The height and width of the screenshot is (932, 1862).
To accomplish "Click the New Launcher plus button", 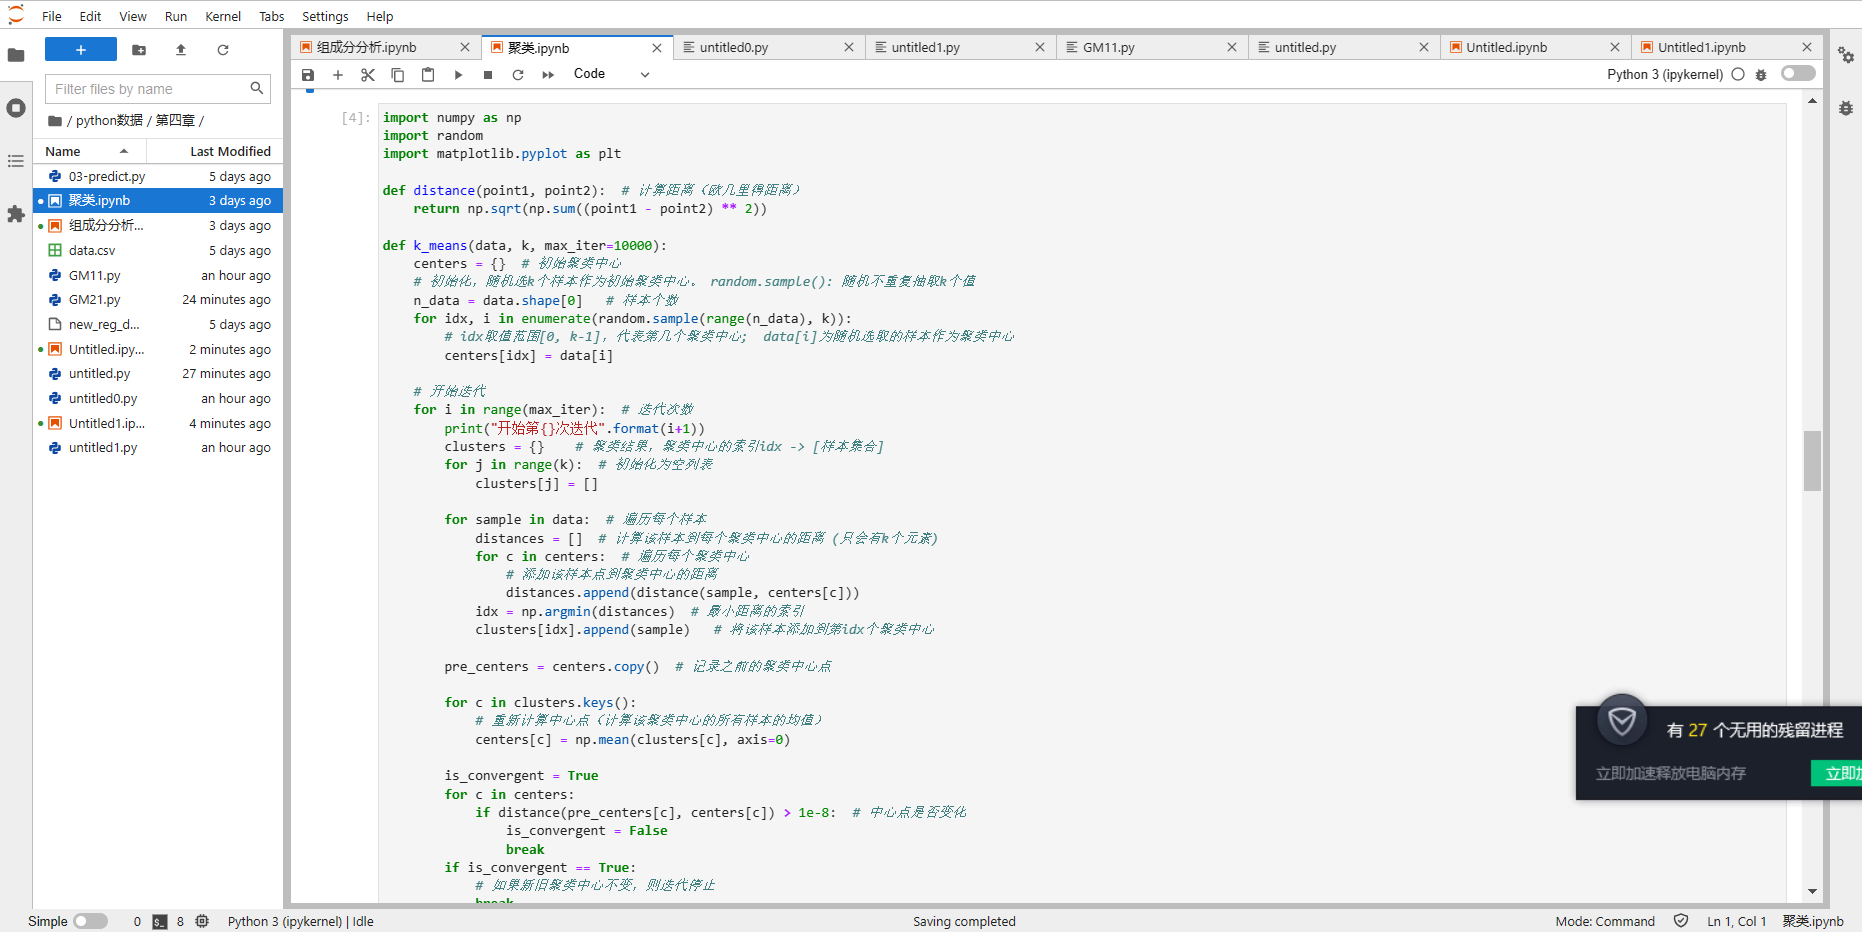I will 81,49.
